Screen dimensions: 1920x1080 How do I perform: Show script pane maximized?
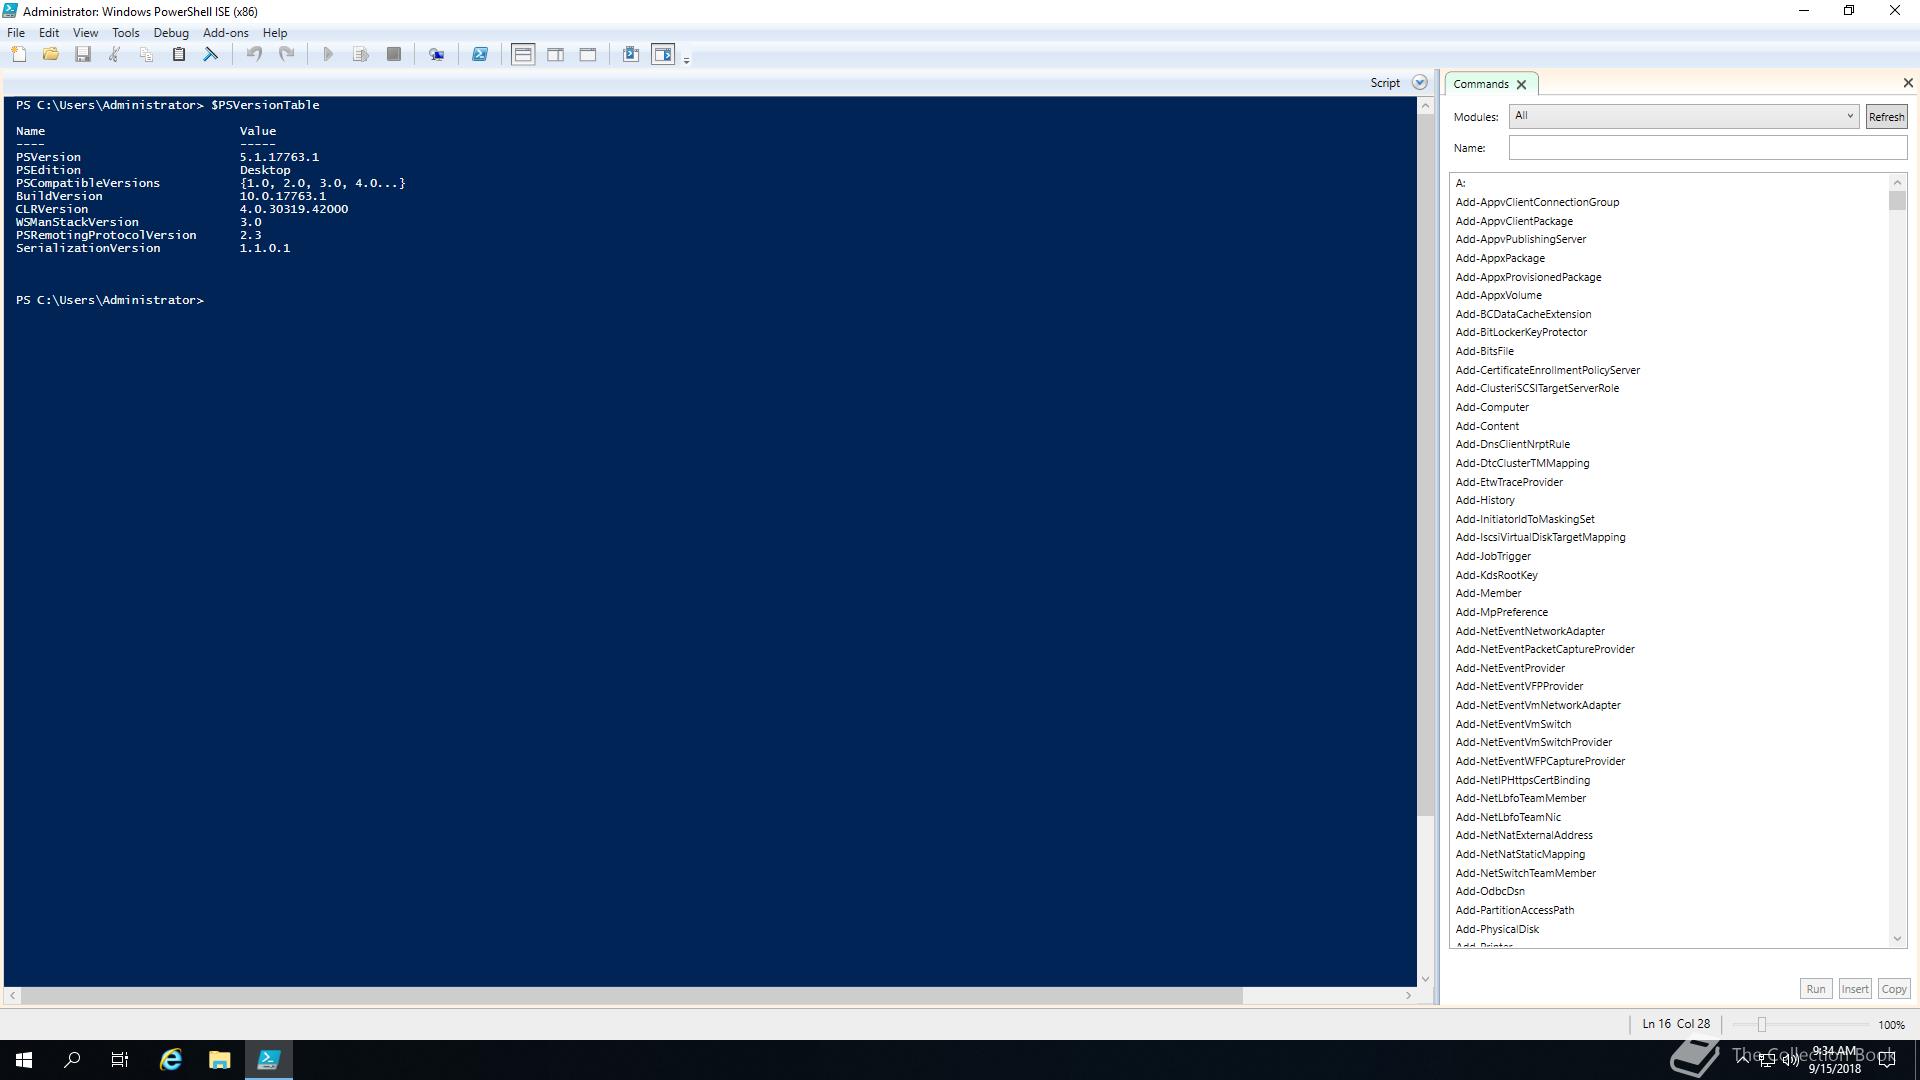click(588, 55)
